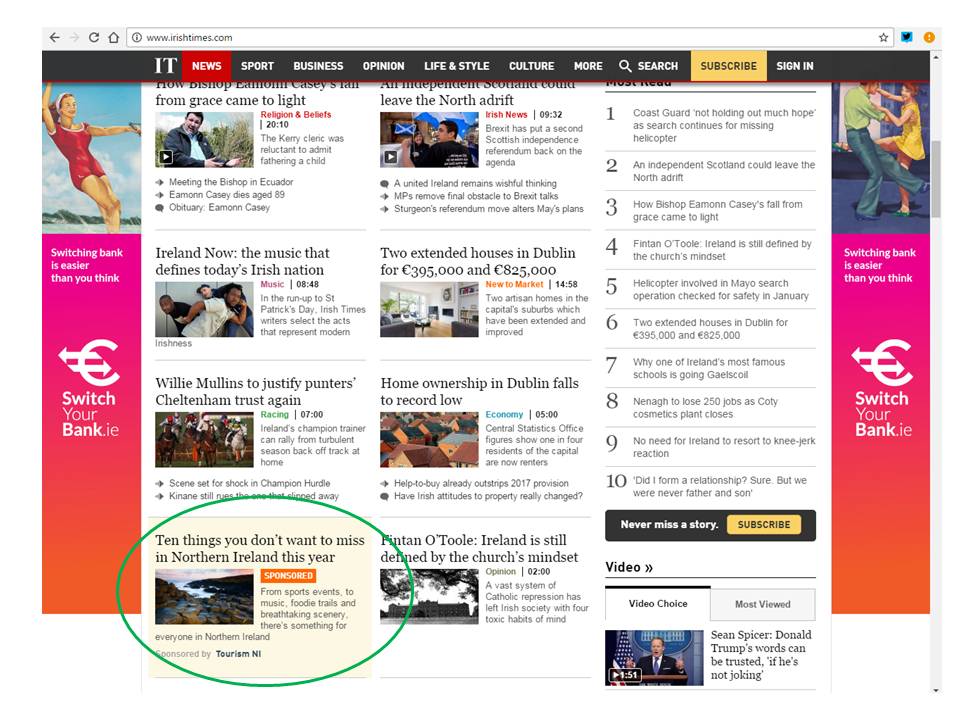Click the yellow SUBSCRIBE nav button

click(x=729, y=66)
